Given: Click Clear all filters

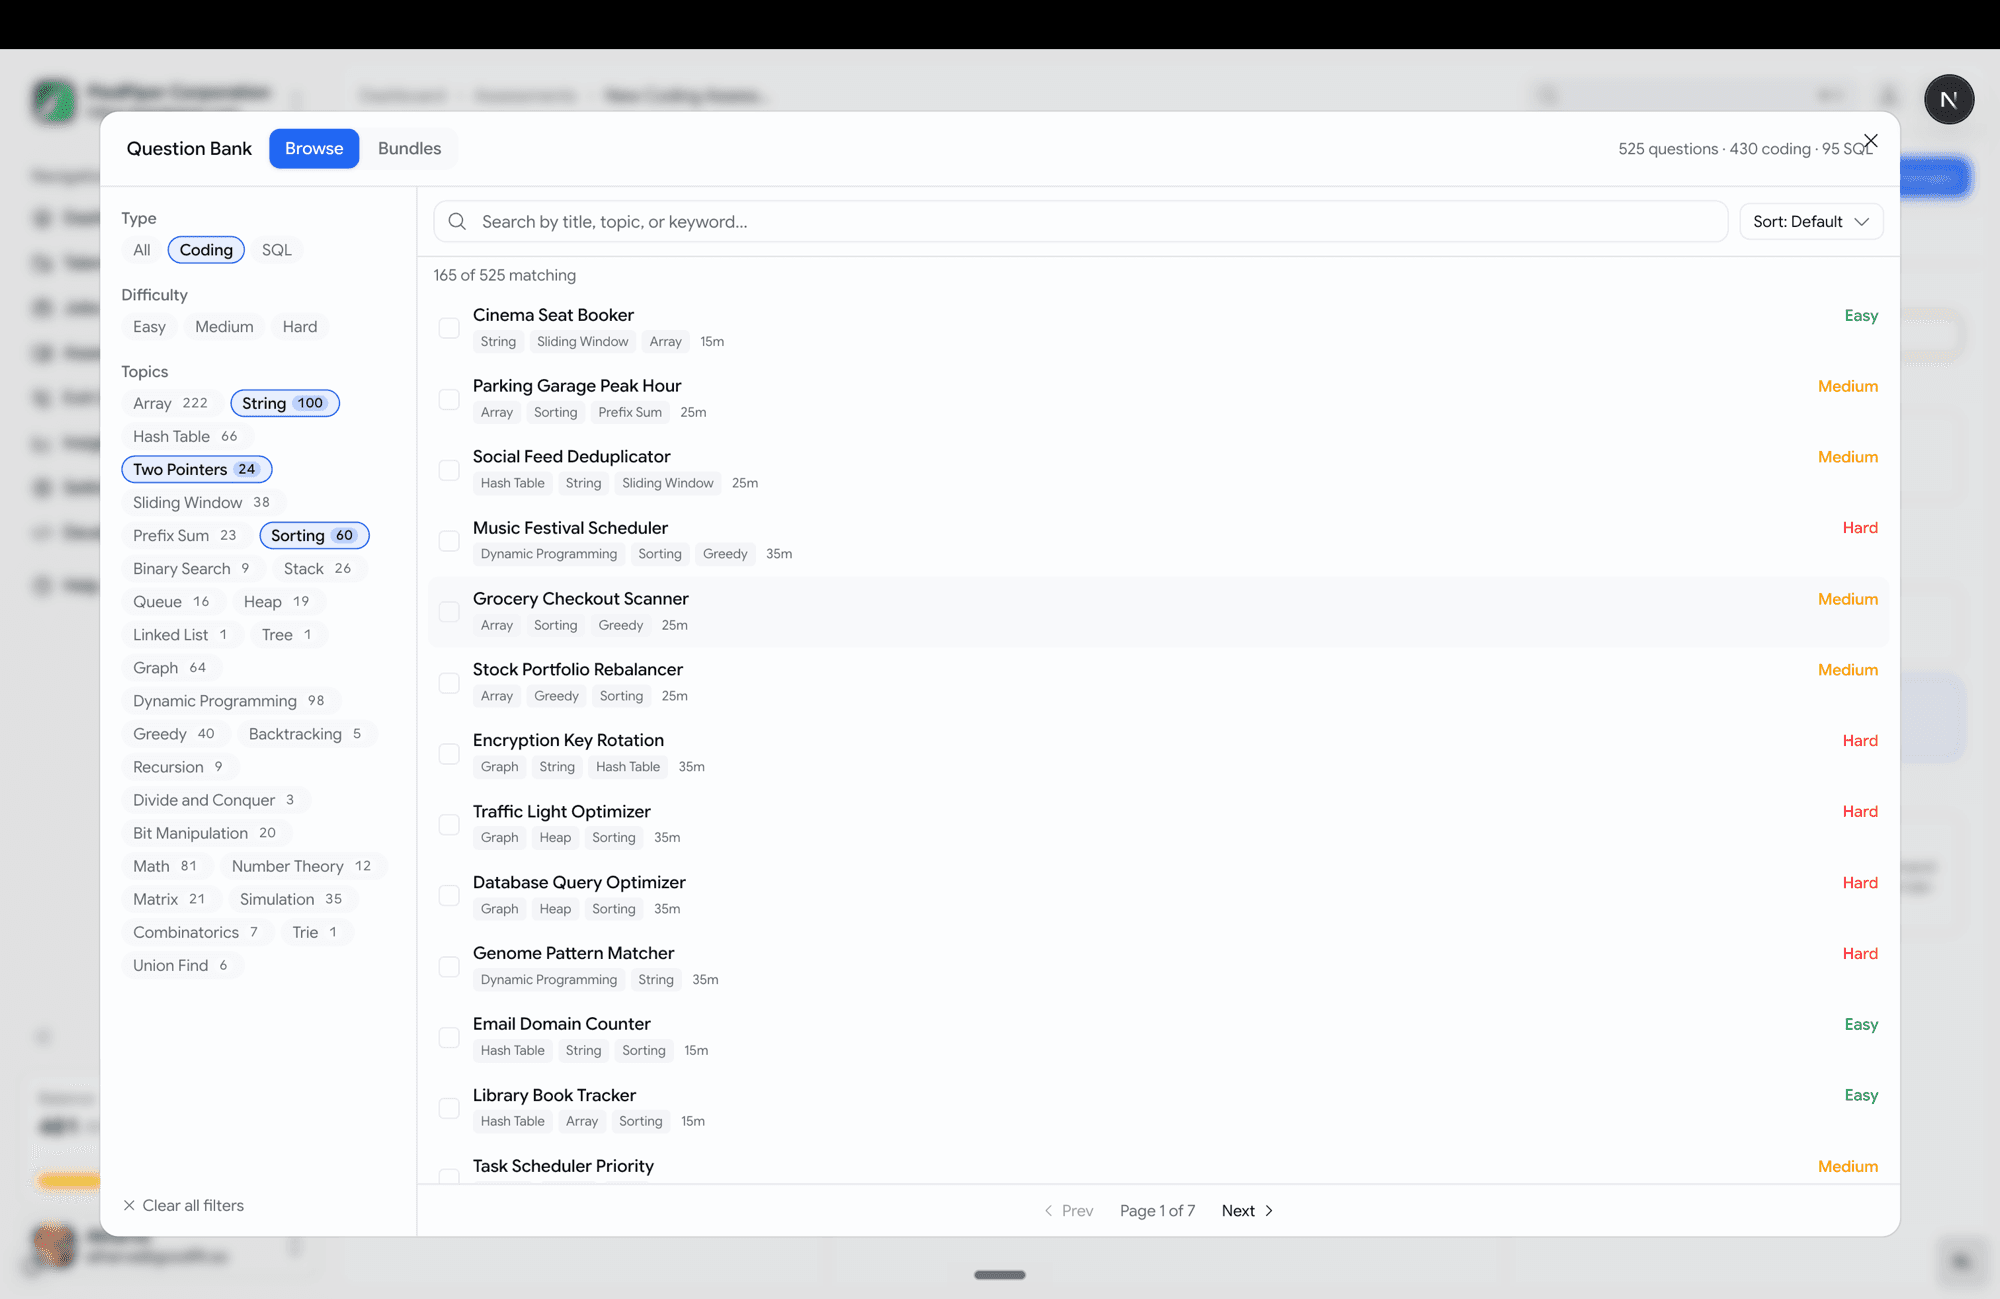Looking at the screenshot, I should tap(183, 1205).
